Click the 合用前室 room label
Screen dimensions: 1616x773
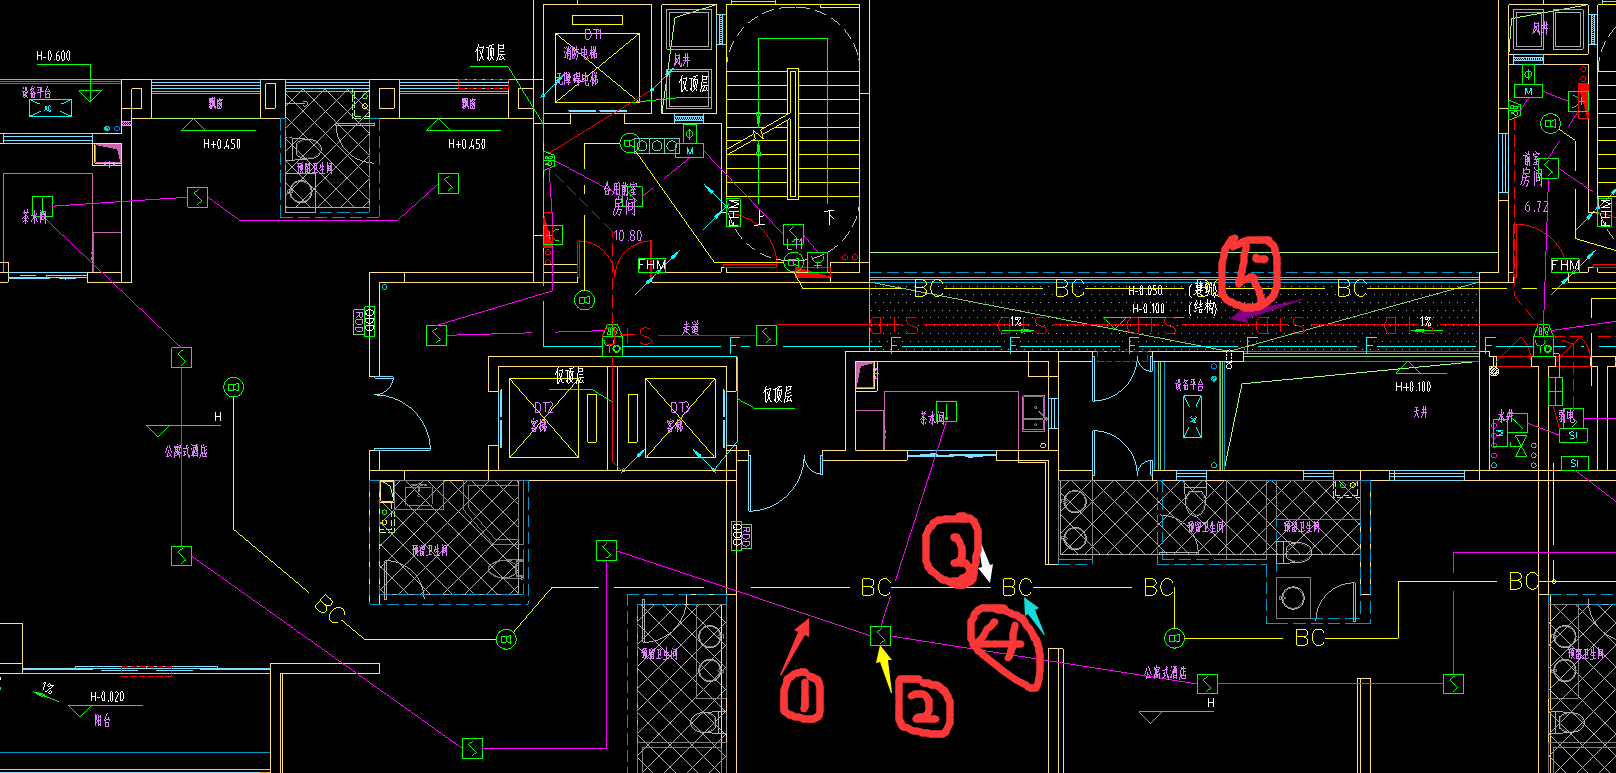point(620,188)
